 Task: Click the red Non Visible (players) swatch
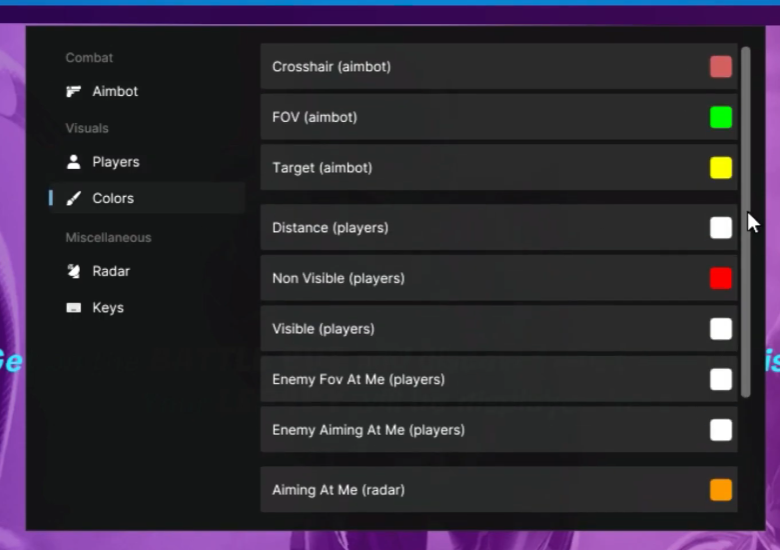pyautogui.click(x=720, y=278)
